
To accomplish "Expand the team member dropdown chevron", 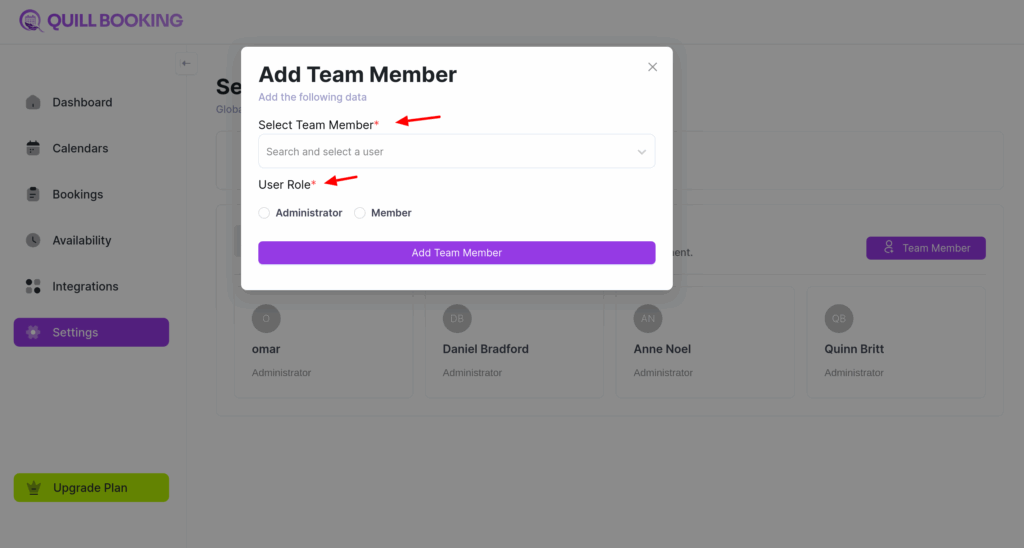I will click(642, 152).
